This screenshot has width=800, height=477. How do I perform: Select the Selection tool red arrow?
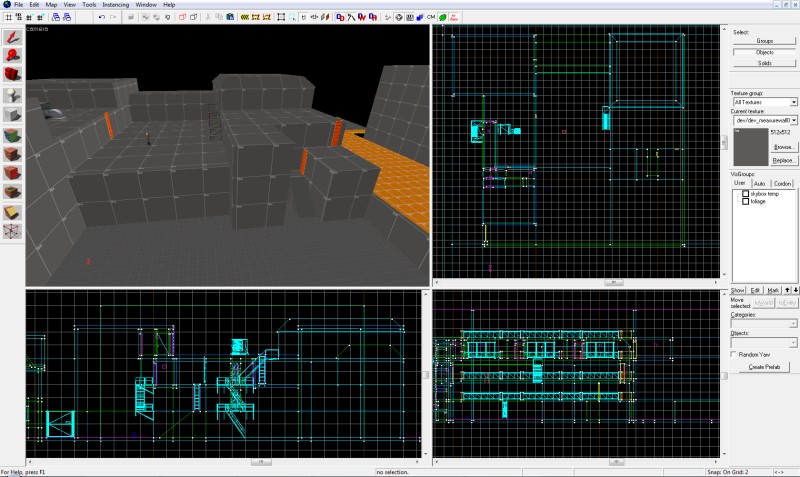click(12, 37)
